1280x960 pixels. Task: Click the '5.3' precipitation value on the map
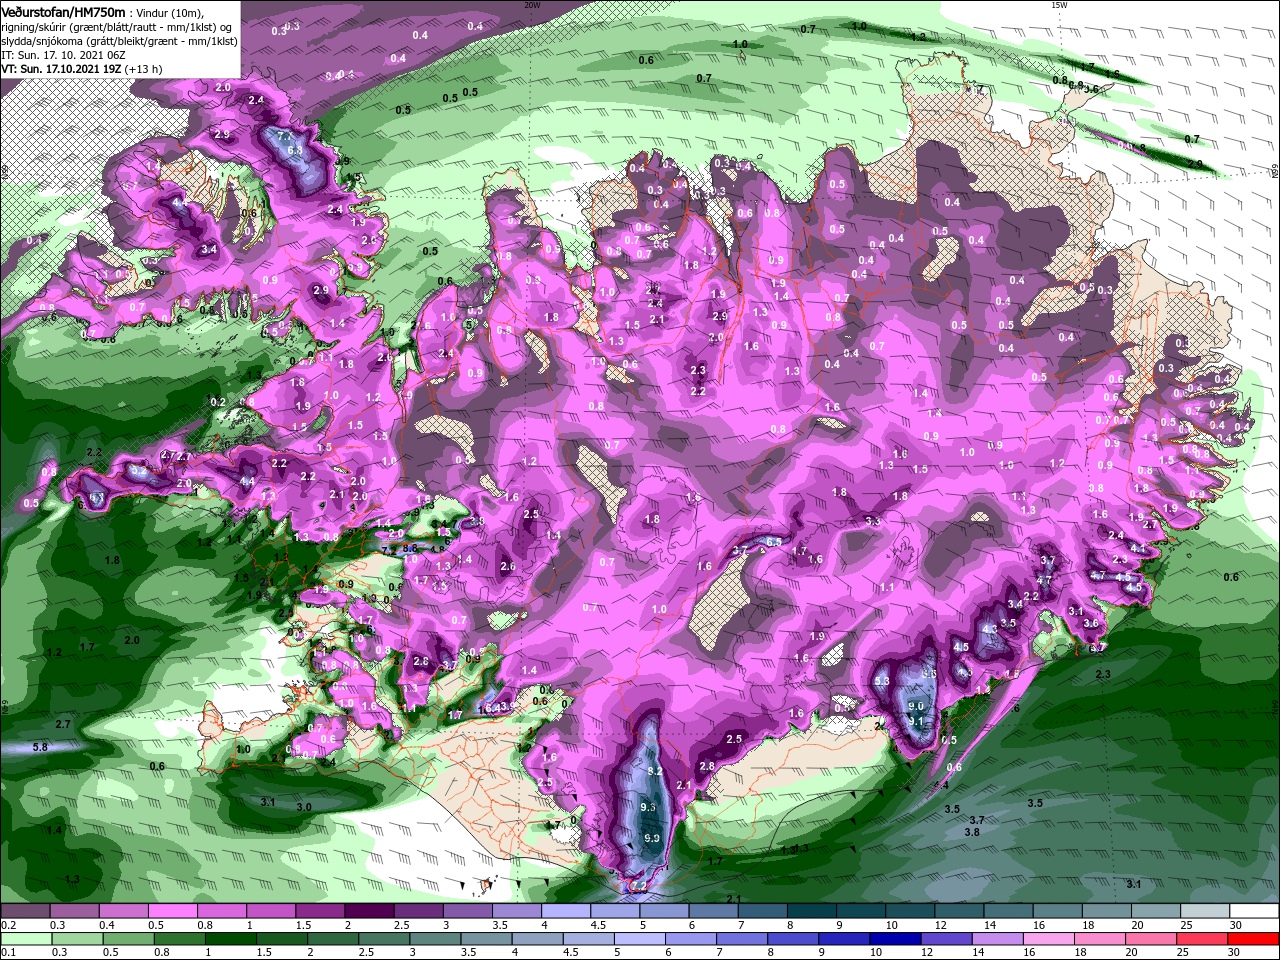tap(882, 681)
